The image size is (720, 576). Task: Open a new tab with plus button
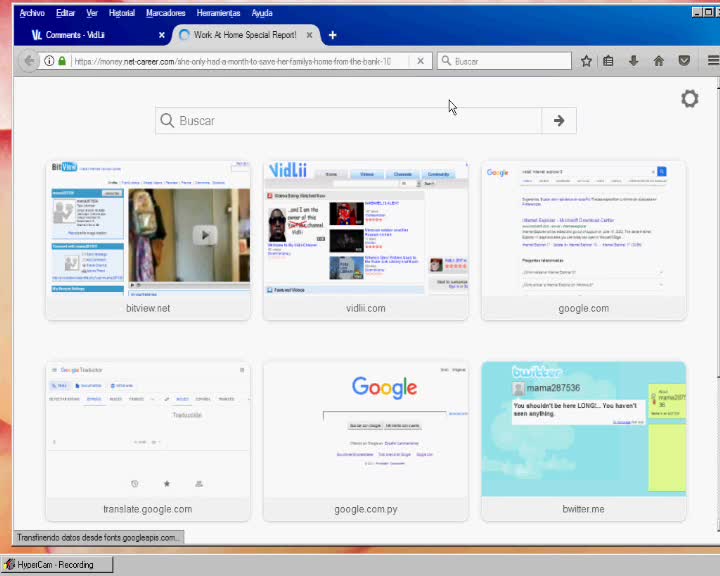click(x=332, y=35)
